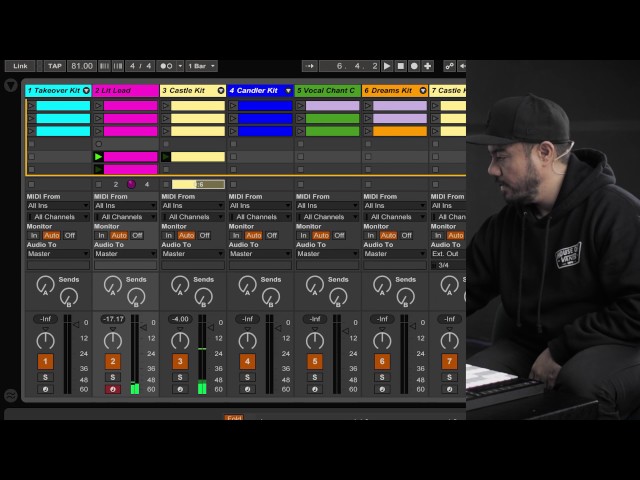Launch first cyan clip in Takeover Kit
The image size is (640, 480).
(31, 106)
